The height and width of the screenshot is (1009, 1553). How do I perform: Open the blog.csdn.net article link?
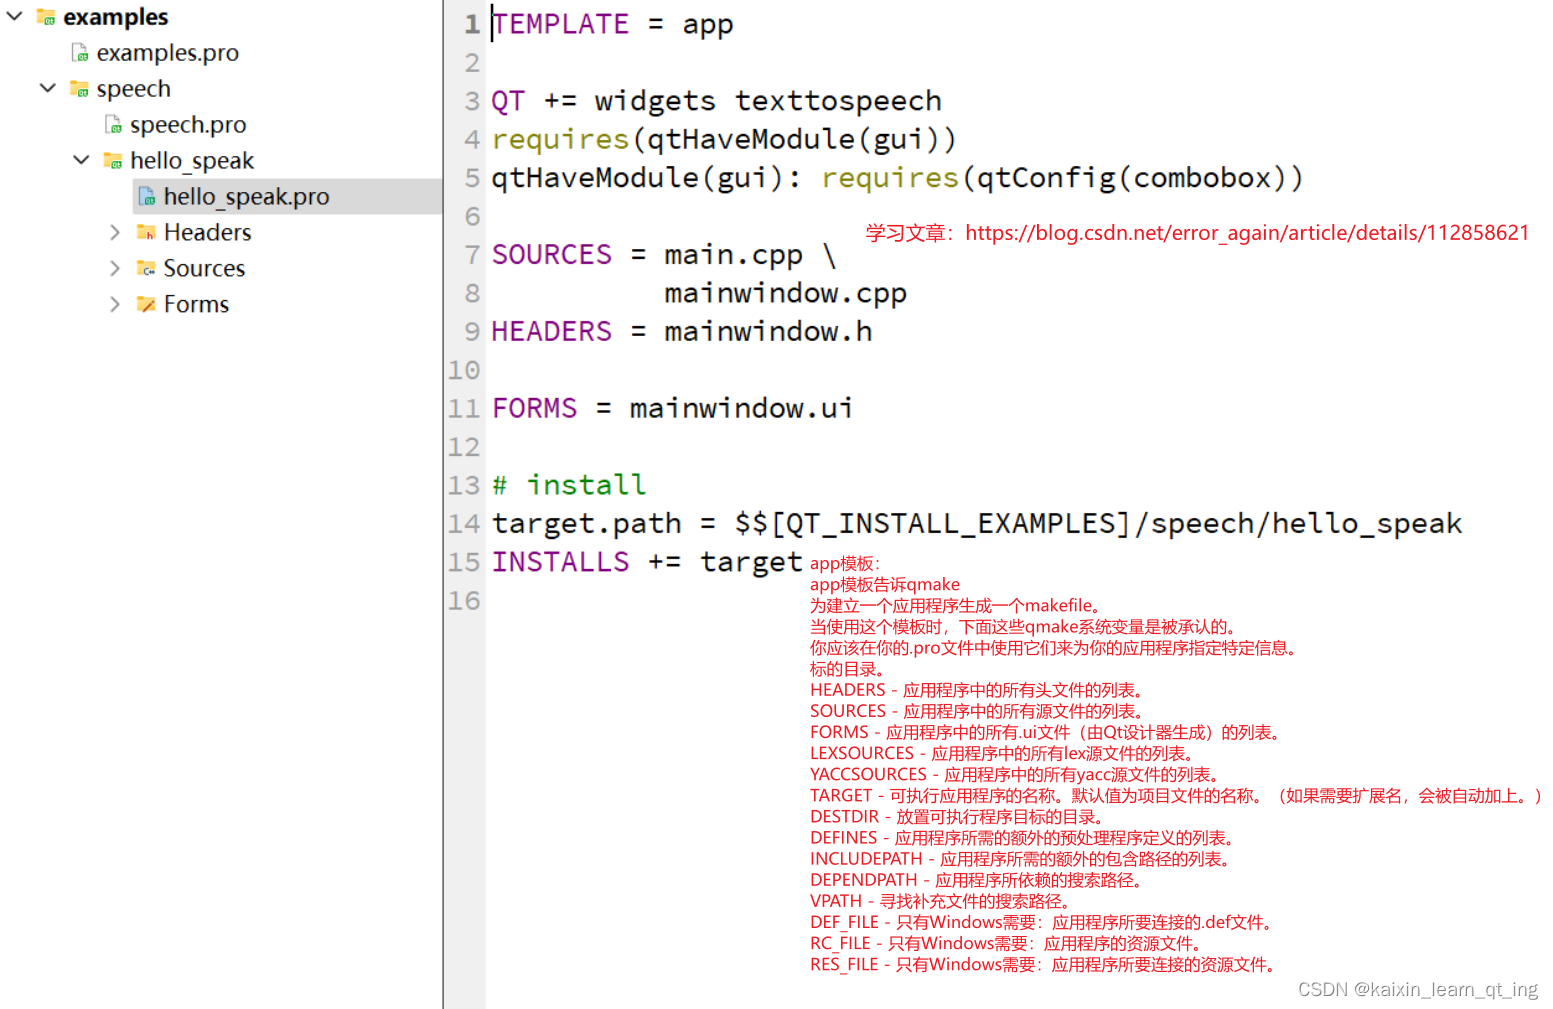(1246, 232)
